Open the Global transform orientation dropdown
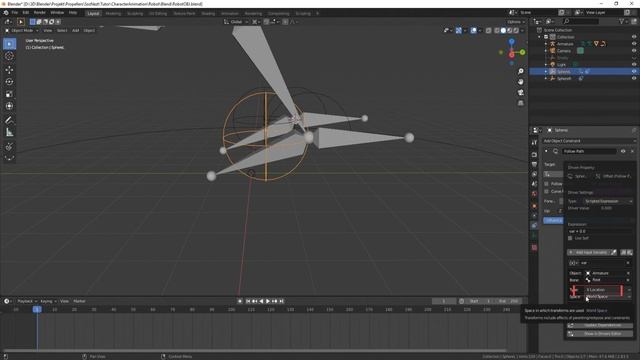This screenshot has width=640, height=360. 236,22
